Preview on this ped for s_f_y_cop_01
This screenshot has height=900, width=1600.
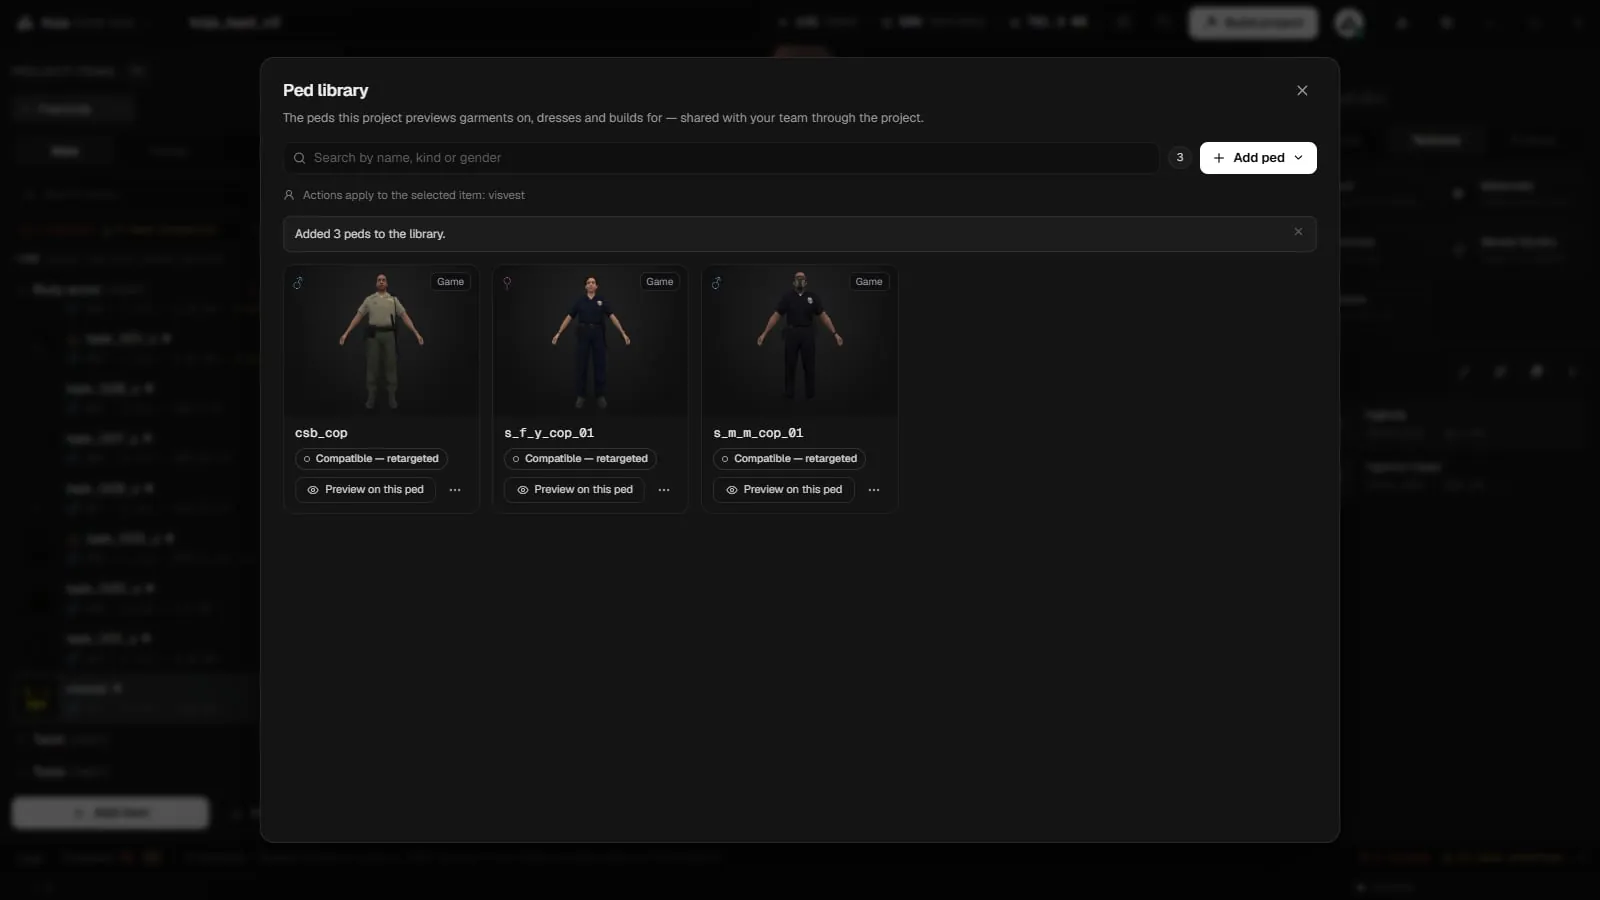[574, 490]
